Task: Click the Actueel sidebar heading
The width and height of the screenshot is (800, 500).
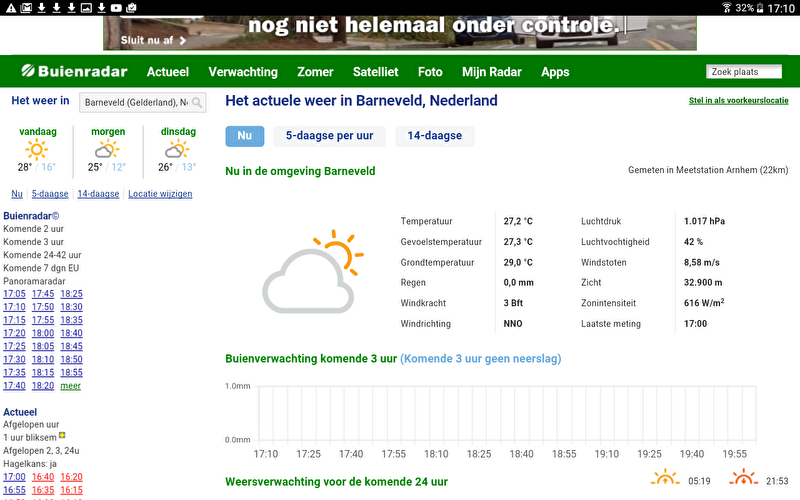Action: coord(20,412)
